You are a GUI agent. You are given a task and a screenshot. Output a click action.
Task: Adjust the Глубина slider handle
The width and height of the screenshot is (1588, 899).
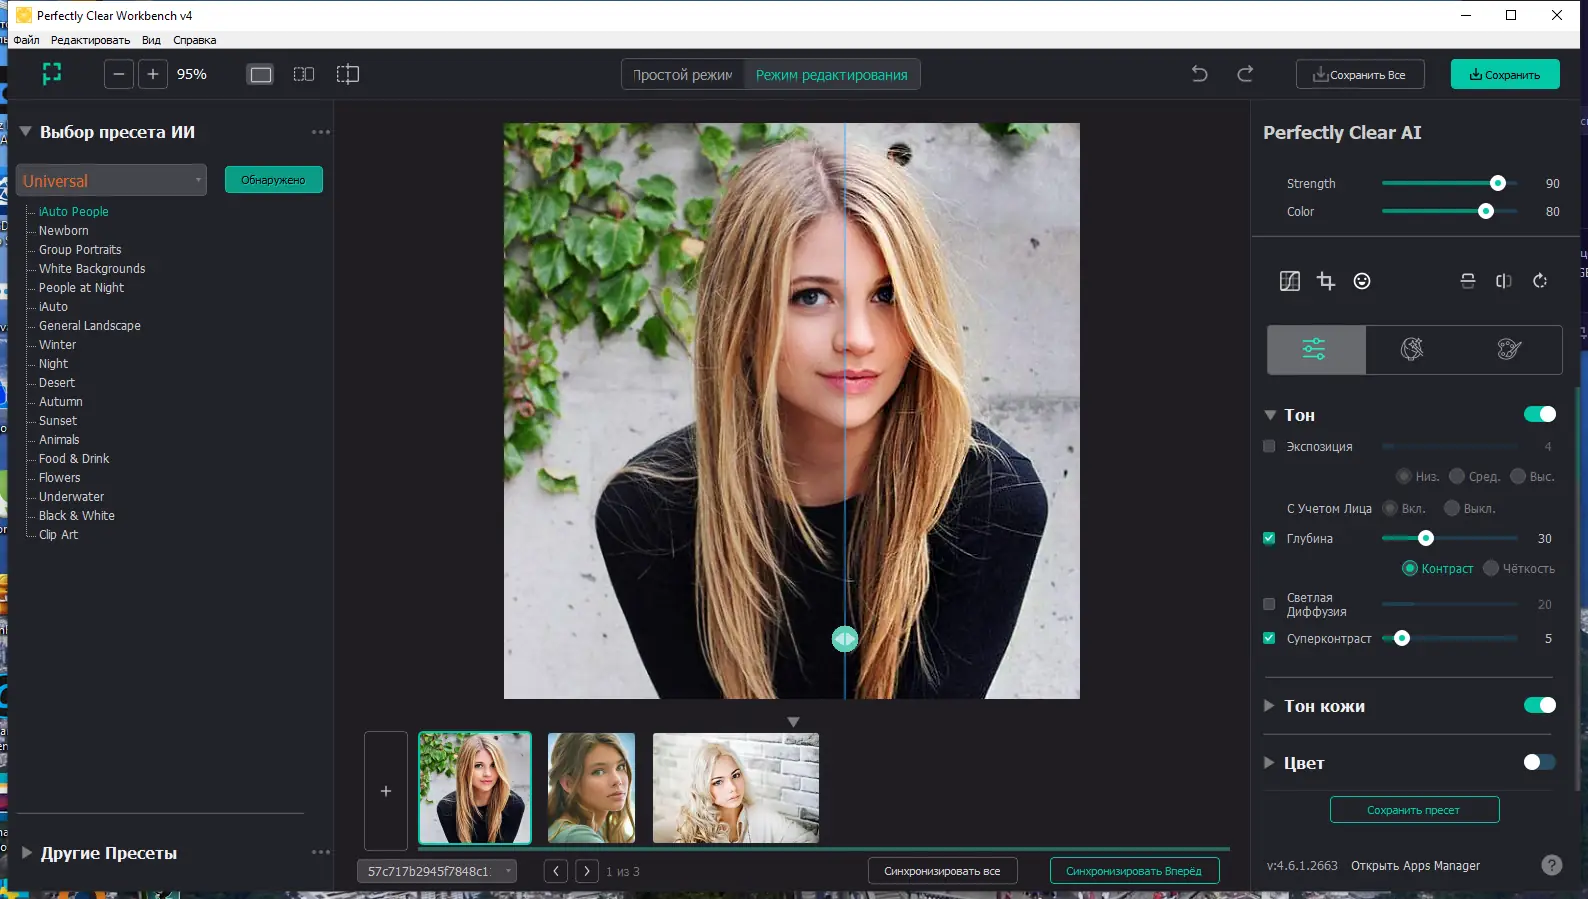(x=1426, y=538)
